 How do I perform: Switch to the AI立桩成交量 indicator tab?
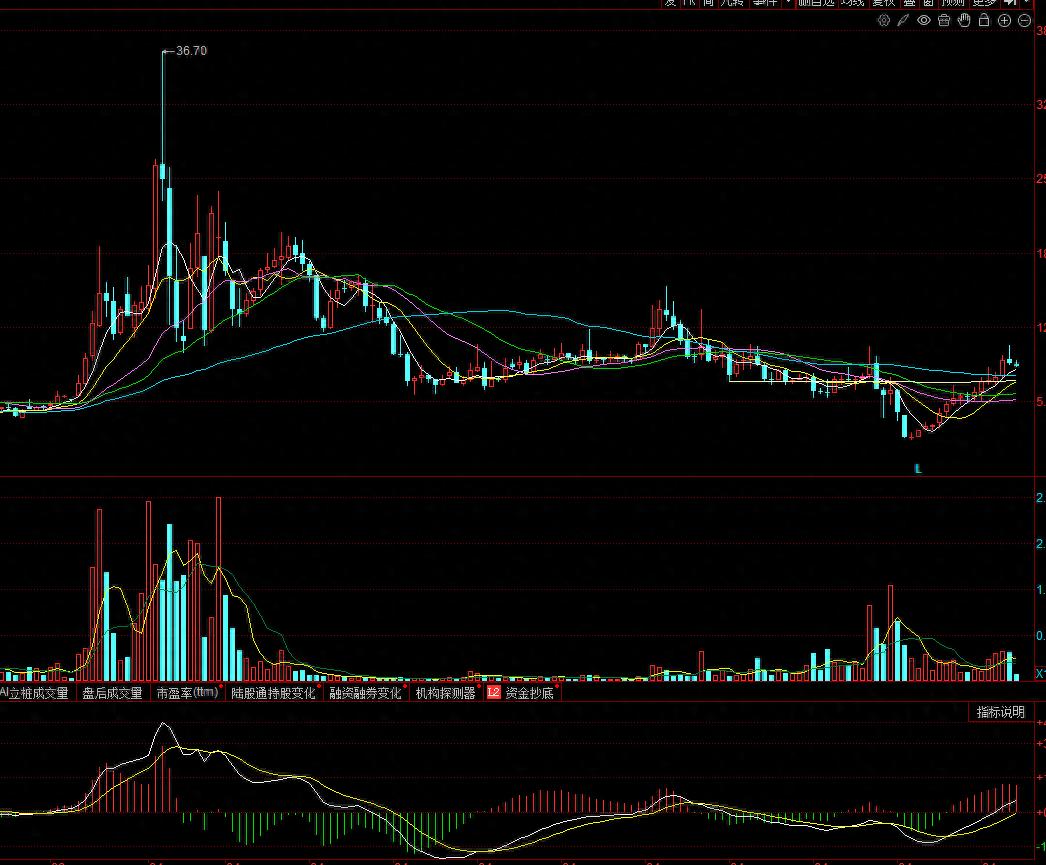tap(36, 693)
